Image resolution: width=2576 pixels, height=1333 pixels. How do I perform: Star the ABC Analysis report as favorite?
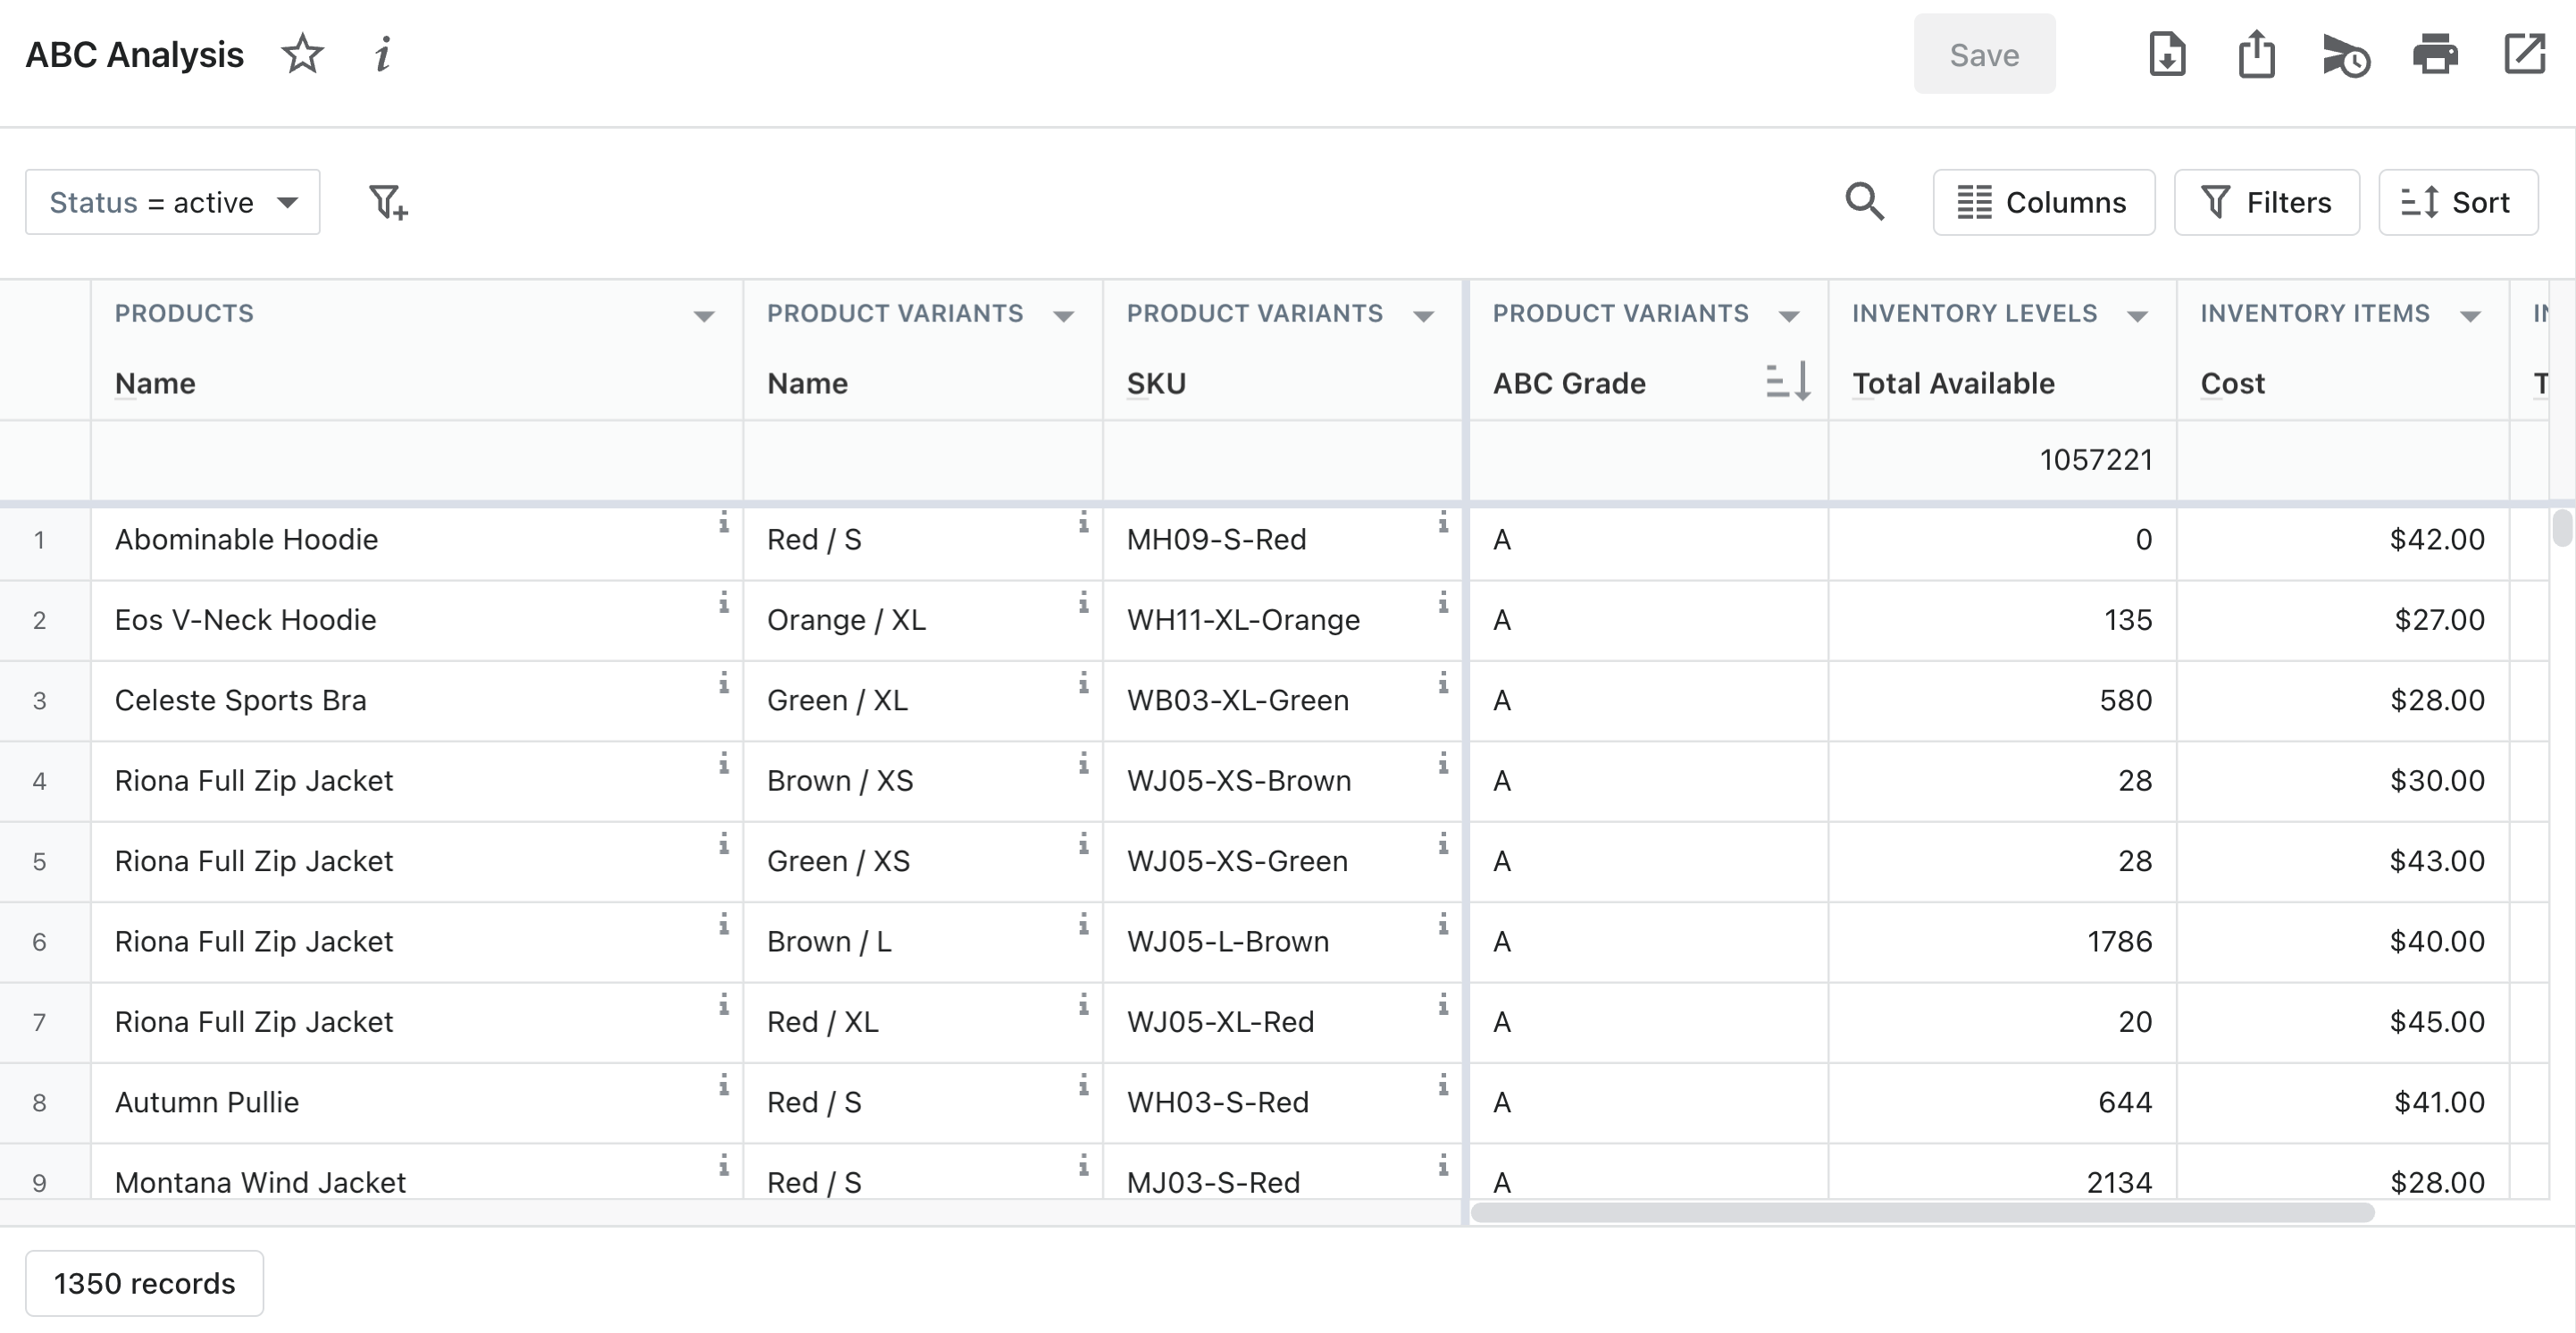click(302, 54)
